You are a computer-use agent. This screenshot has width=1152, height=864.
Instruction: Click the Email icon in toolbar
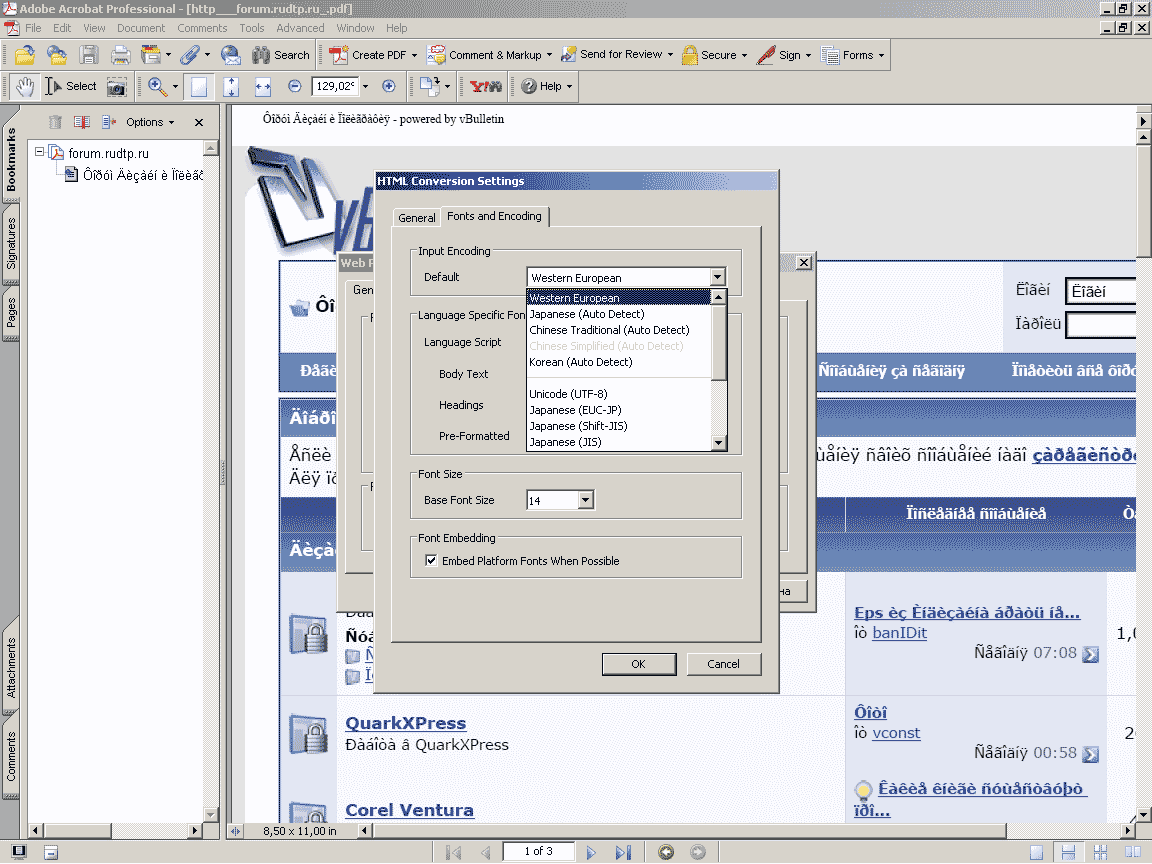click(231, 55)
